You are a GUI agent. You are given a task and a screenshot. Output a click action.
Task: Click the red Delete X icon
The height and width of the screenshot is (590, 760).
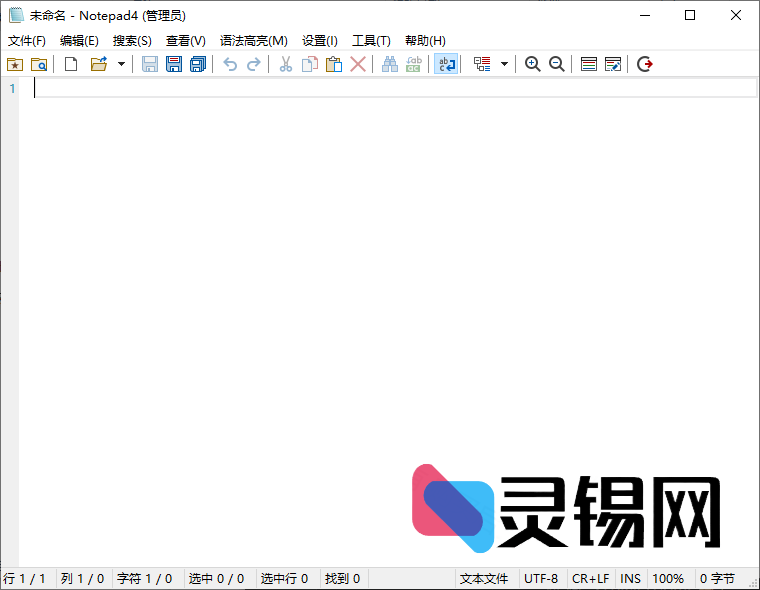click(x=358, y=64)
